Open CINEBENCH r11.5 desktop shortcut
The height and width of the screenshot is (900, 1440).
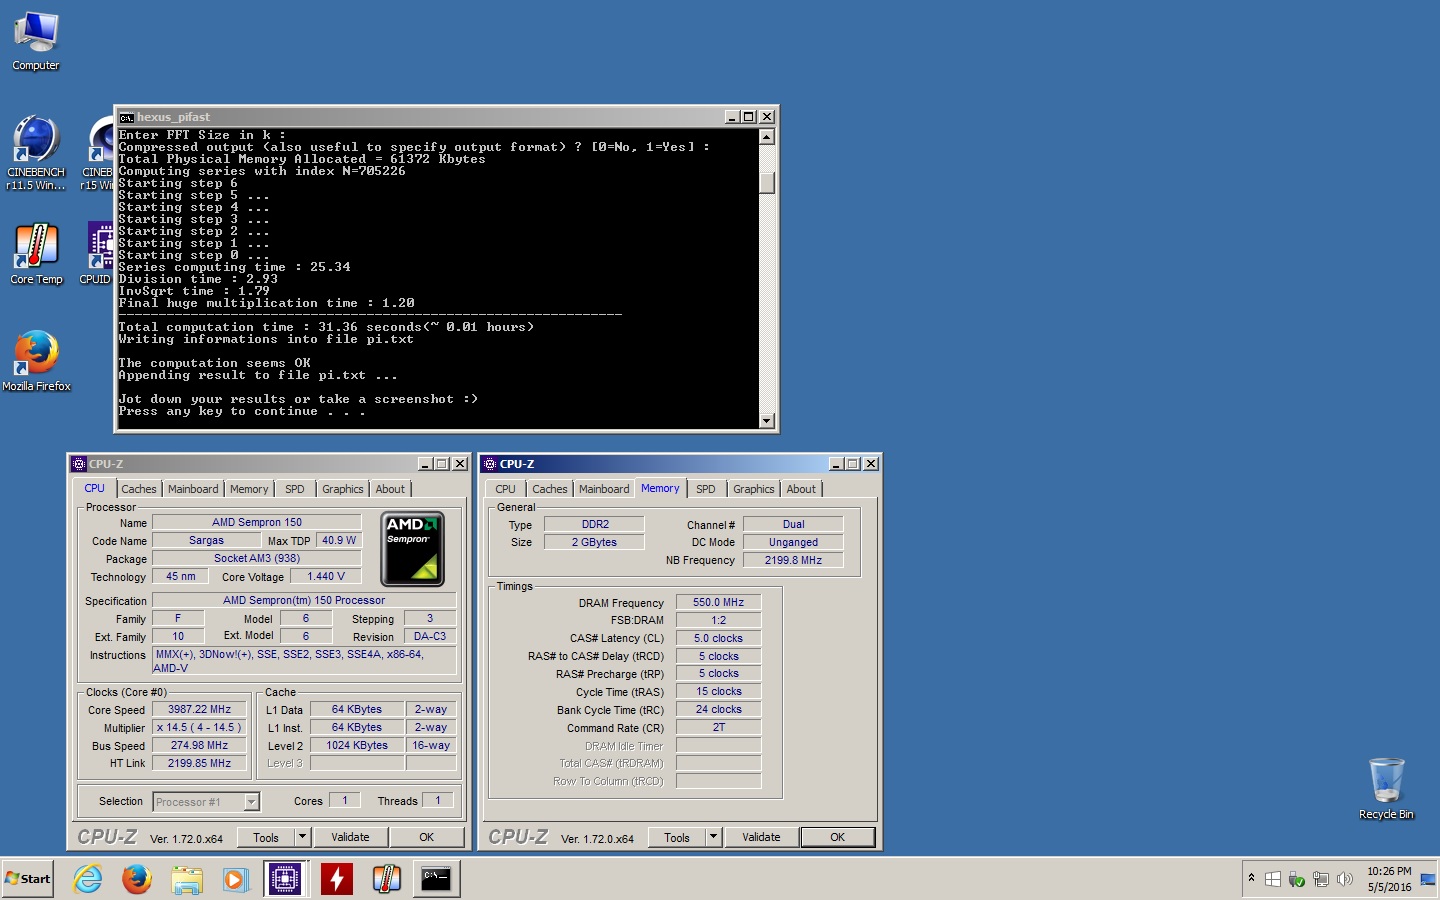[x=36, y=153]
